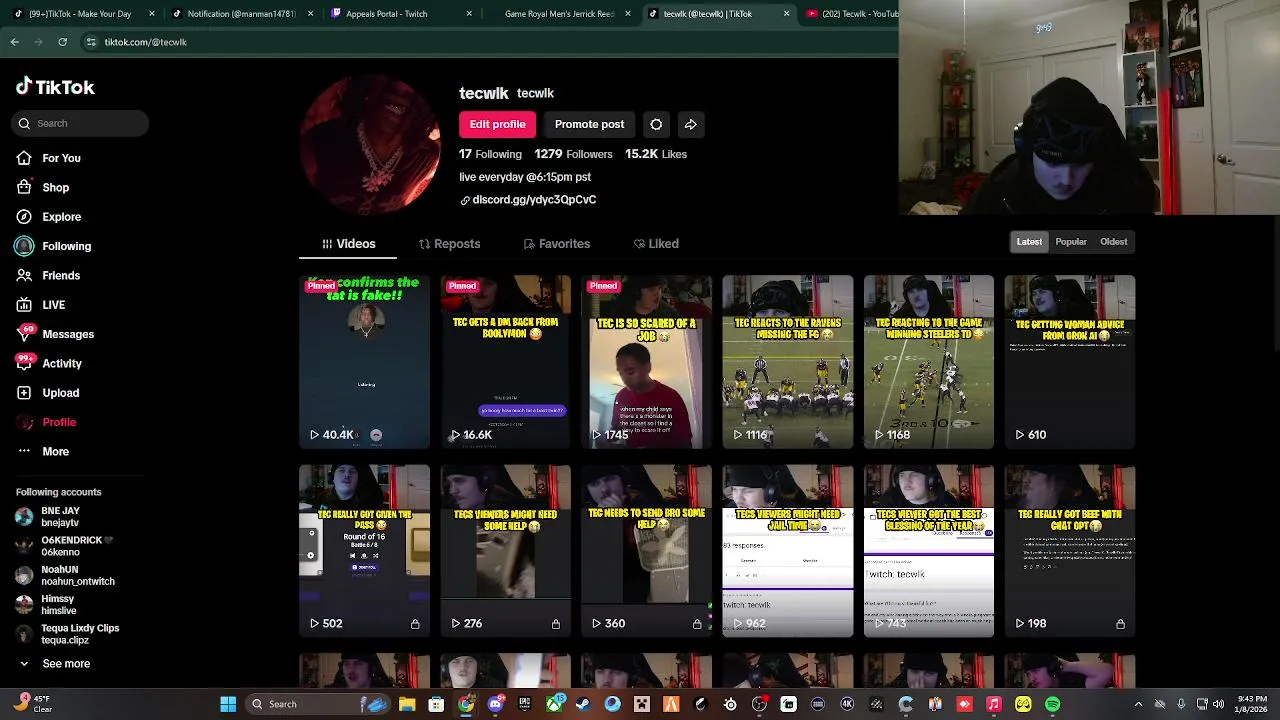Switch to the Tecwlk YouTube browser tab
1280x720 pixels.
(x=852, y=14)
